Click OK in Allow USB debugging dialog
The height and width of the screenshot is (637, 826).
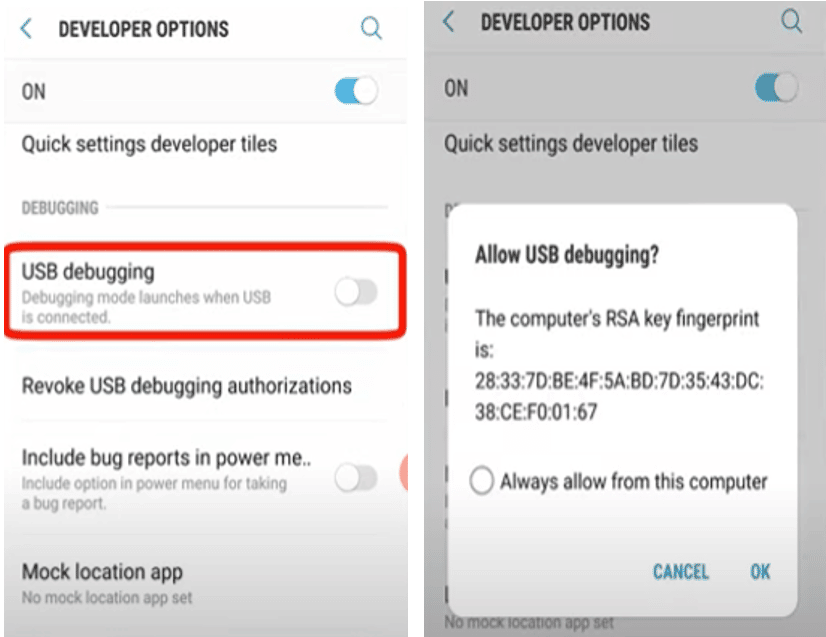point(760,572)
